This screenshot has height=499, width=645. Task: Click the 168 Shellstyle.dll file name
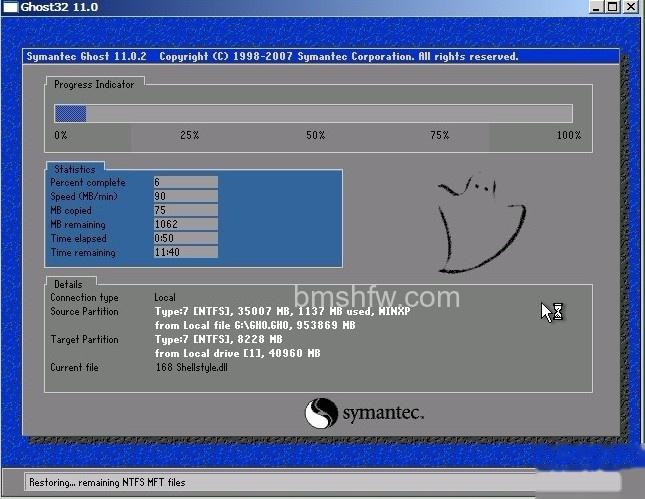[x=191, y=367]
